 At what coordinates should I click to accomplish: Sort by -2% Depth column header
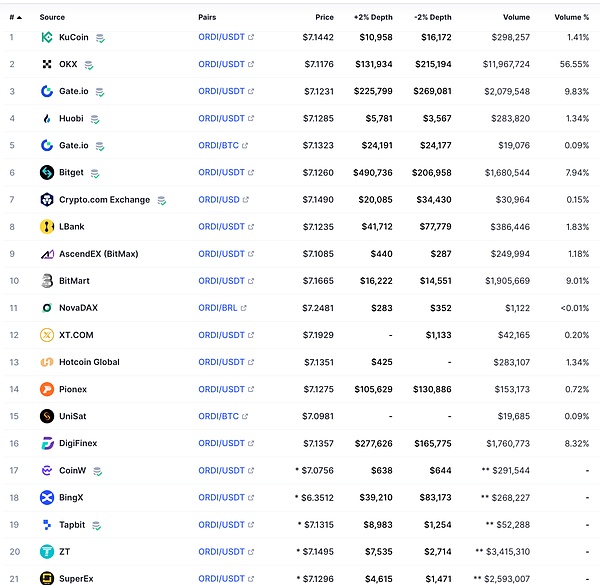tap(432, 17)
